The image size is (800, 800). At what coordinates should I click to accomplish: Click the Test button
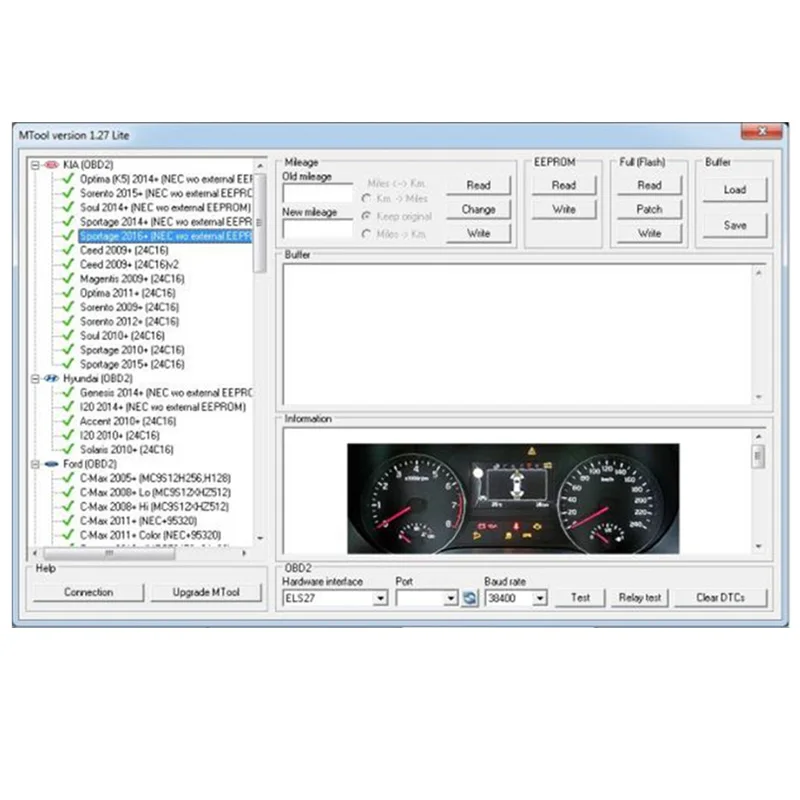tap(580, 598)
